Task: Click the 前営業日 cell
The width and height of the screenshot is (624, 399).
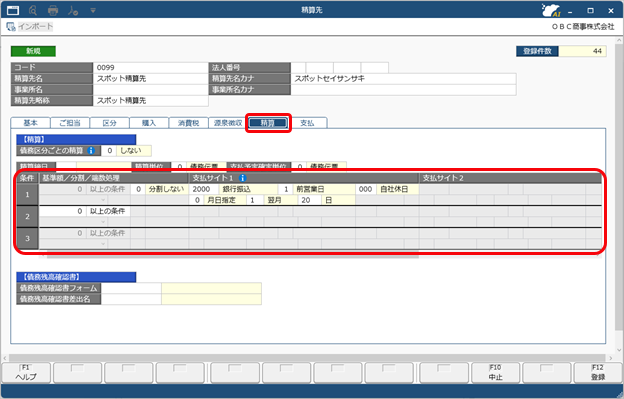Action: pos(324,189)
